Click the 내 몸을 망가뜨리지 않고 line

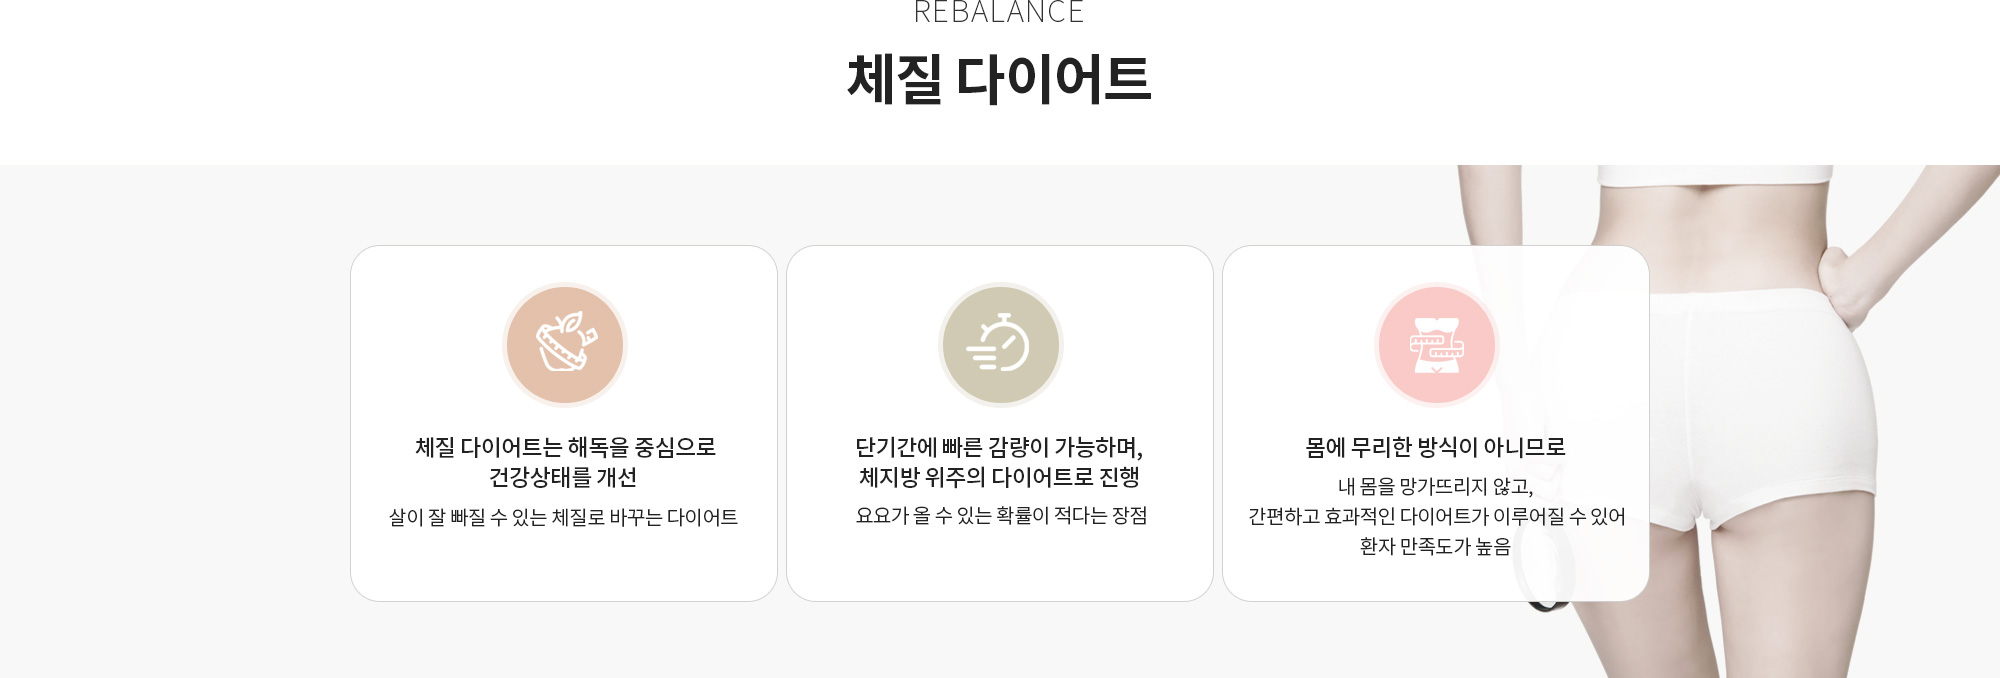(1435, 487)
